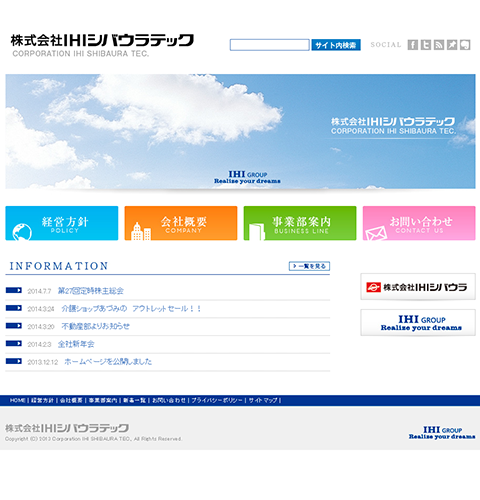Click the site search text field

(270, 45)
